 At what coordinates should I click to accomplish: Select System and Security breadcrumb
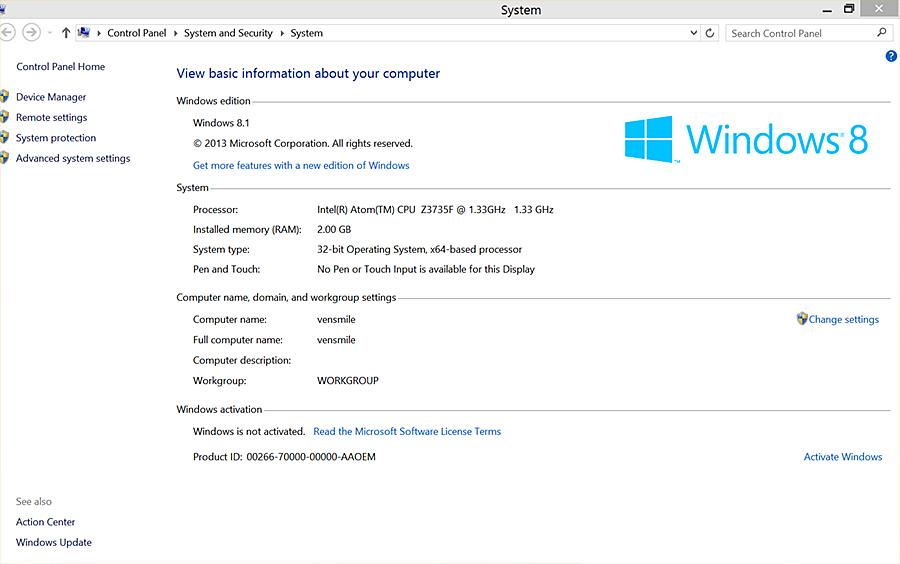coord(228,33)
